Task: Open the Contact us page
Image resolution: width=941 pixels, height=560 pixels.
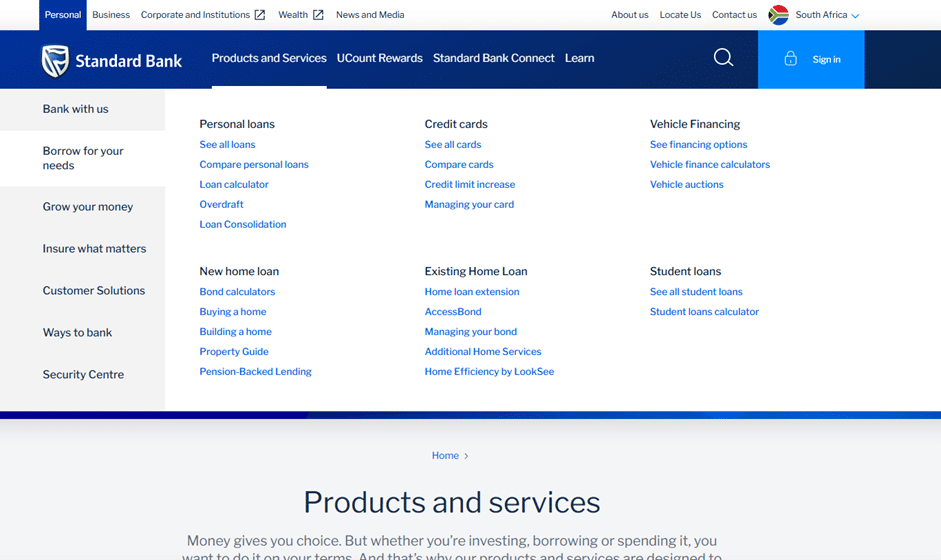Action: 734,15
